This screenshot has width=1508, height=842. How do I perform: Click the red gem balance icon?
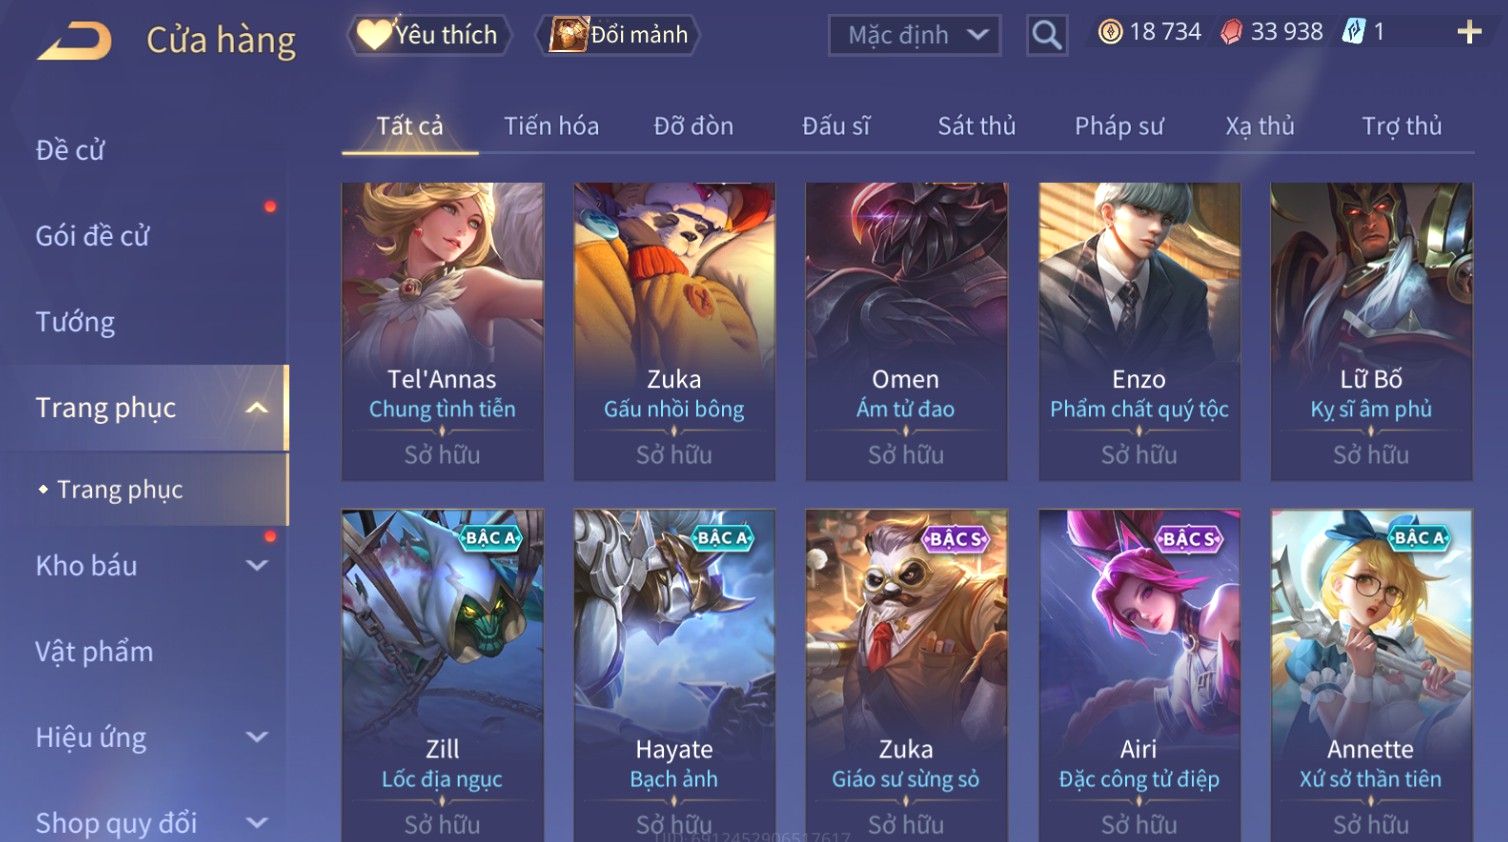(x=1231, y=33)
